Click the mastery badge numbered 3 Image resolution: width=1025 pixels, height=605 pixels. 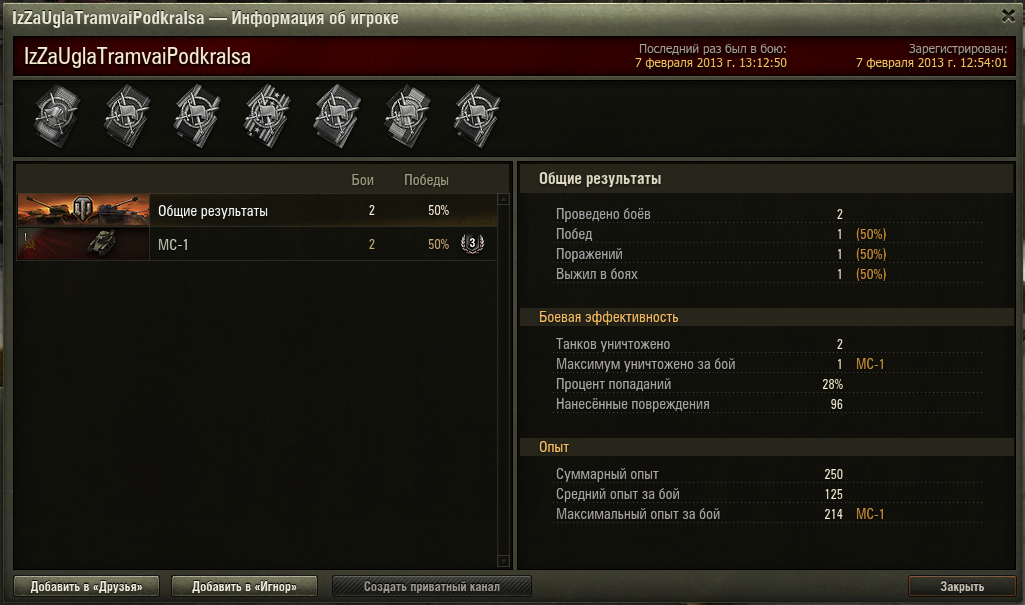point(471,244)
